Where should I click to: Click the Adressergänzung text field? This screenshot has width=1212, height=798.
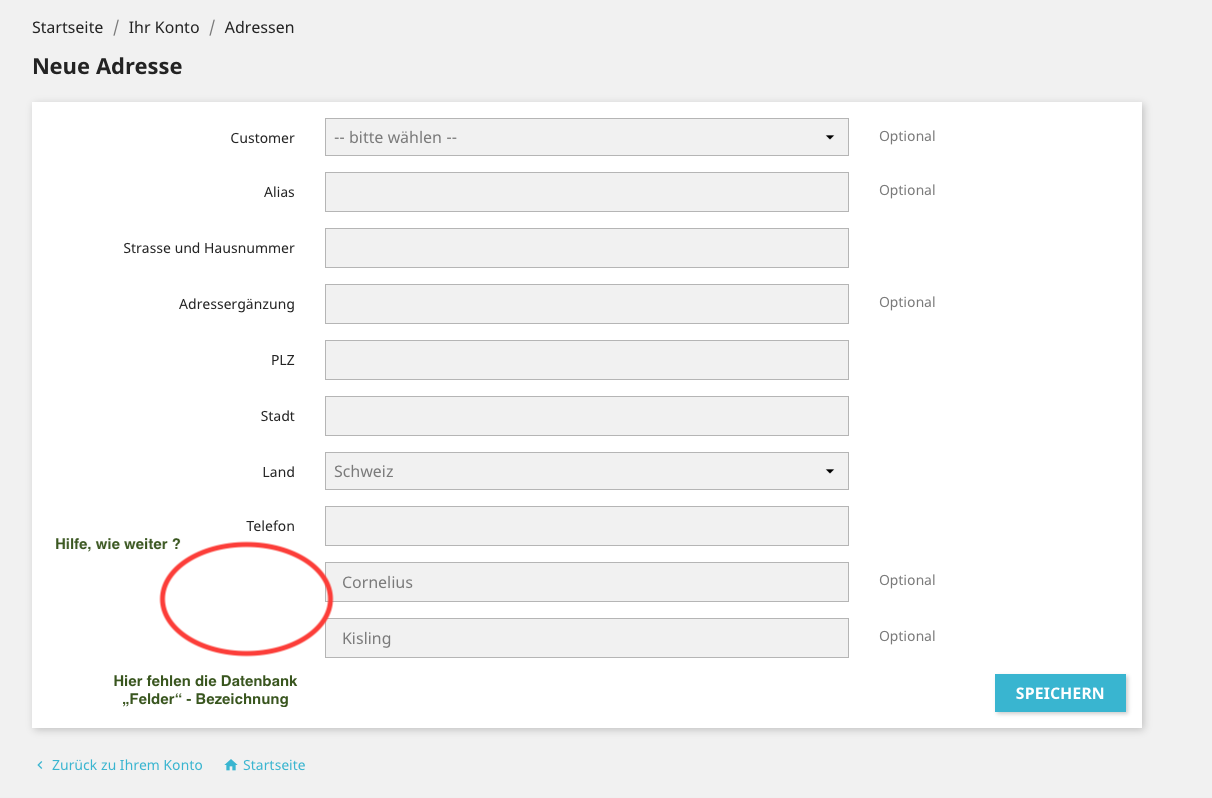pos(586,304)
